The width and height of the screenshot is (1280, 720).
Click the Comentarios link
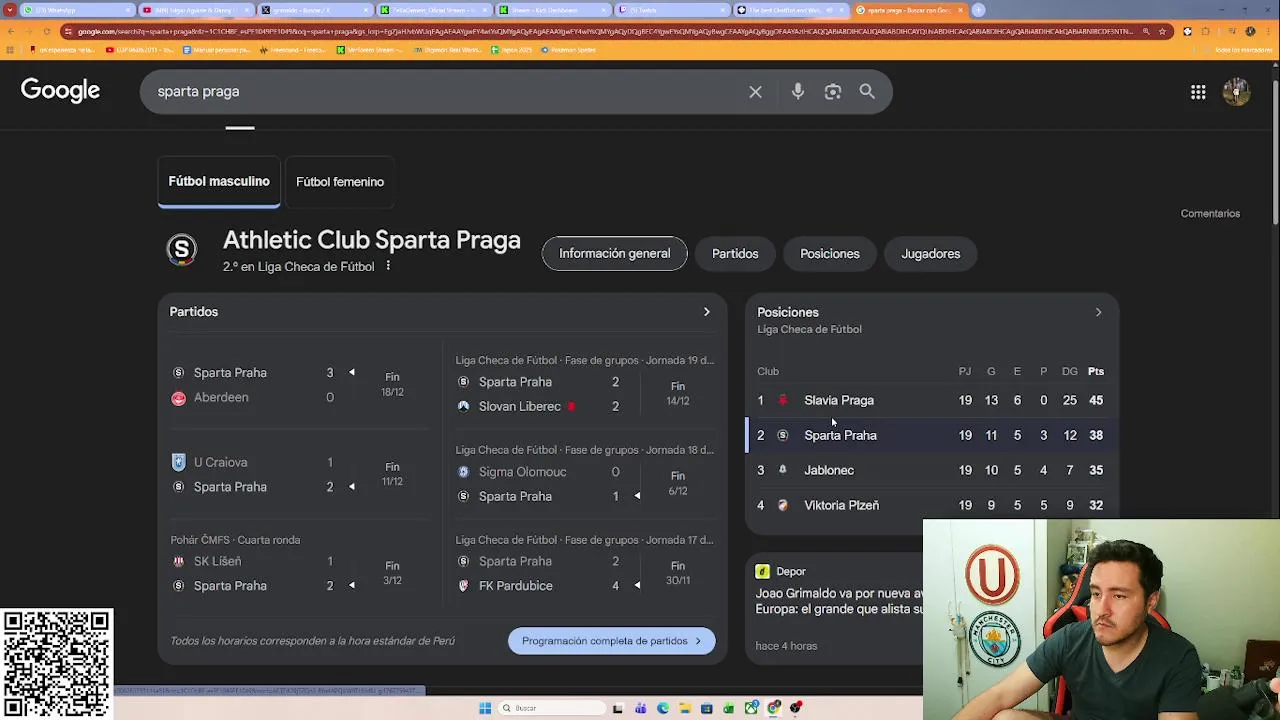(x=1210, y=213)
